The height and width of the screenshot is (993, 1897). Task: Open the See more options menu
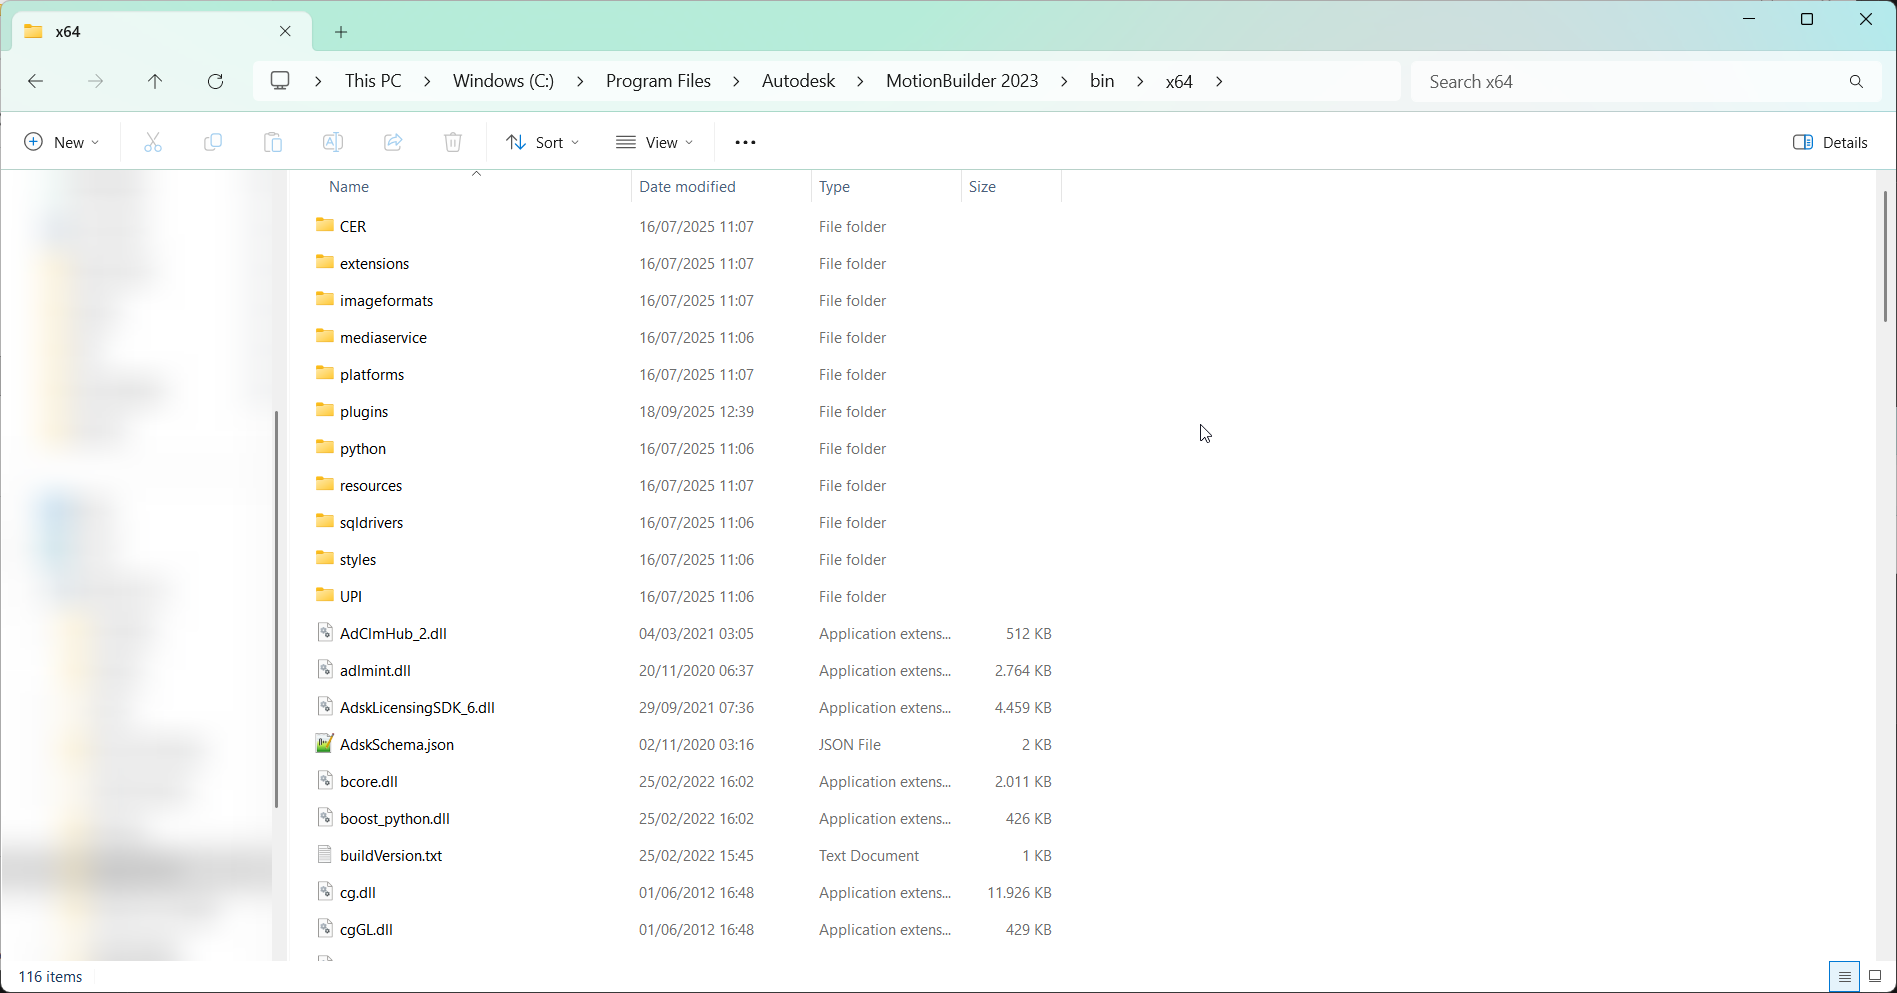745,142
